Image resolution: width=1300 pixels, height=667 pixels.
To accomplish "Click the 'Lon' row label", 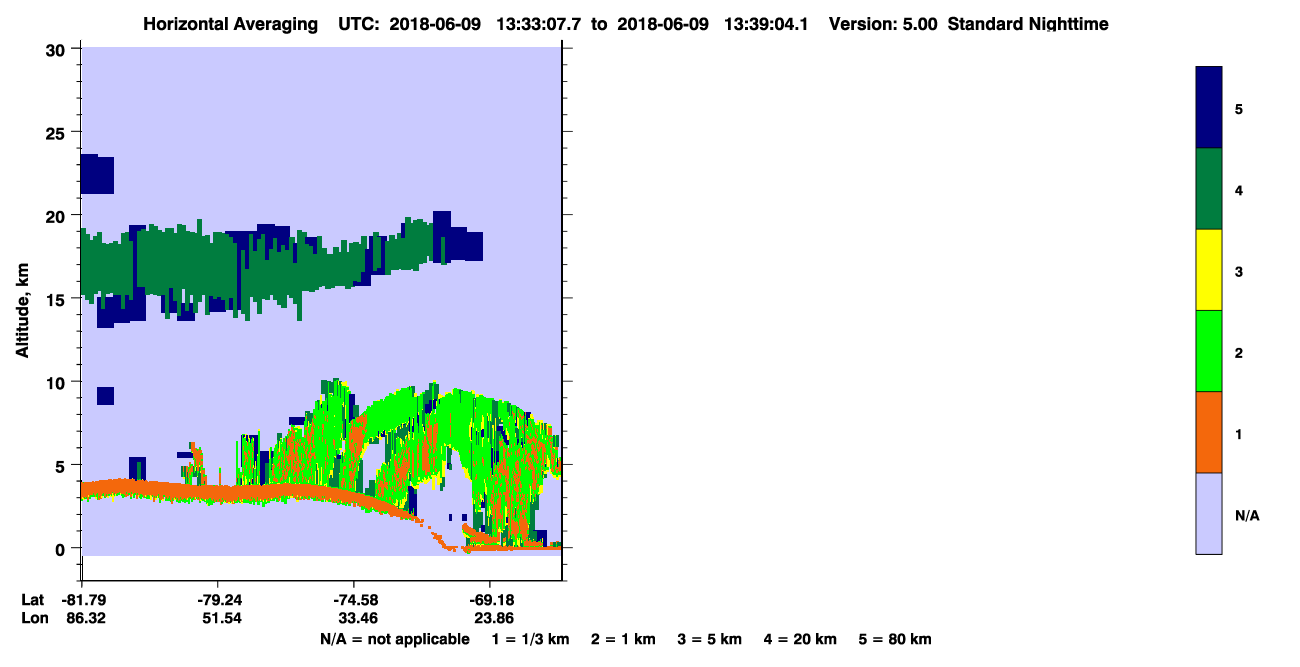I will 33,618.
